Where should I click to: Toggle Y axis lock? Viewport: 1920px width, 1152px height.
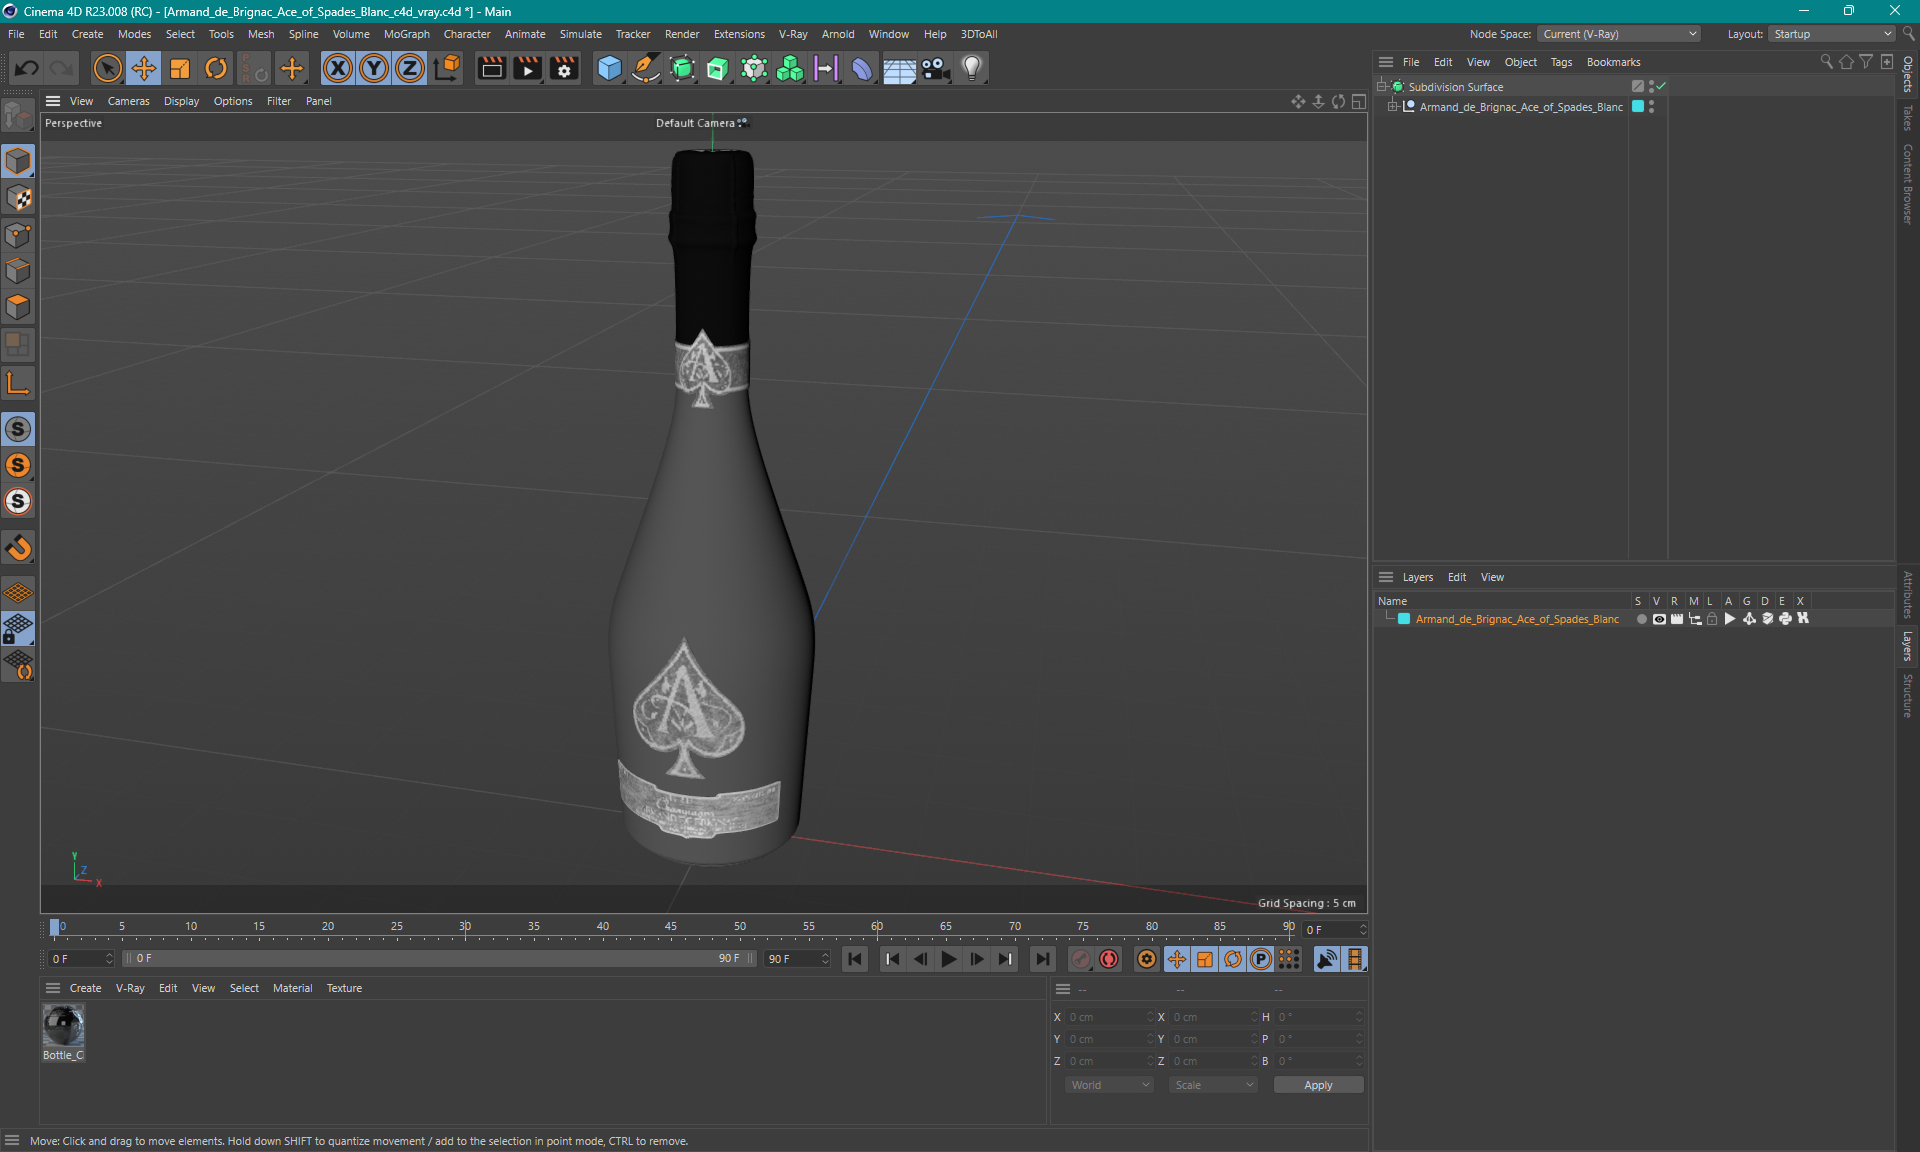click(374, 68)
